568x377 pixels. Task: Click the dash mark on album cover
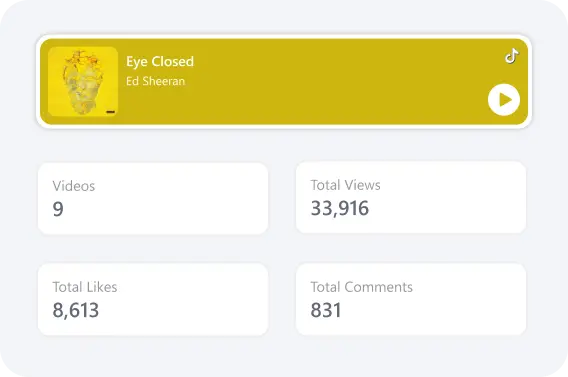(x=110, y=112)
